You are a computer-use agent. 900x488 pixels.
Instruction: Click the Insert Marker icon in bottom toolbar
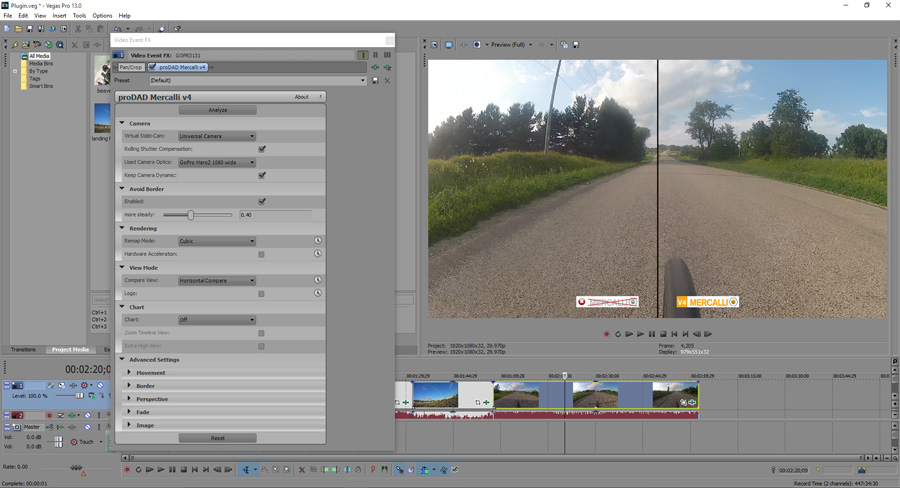pyautogui.click(x=373, y=470)
